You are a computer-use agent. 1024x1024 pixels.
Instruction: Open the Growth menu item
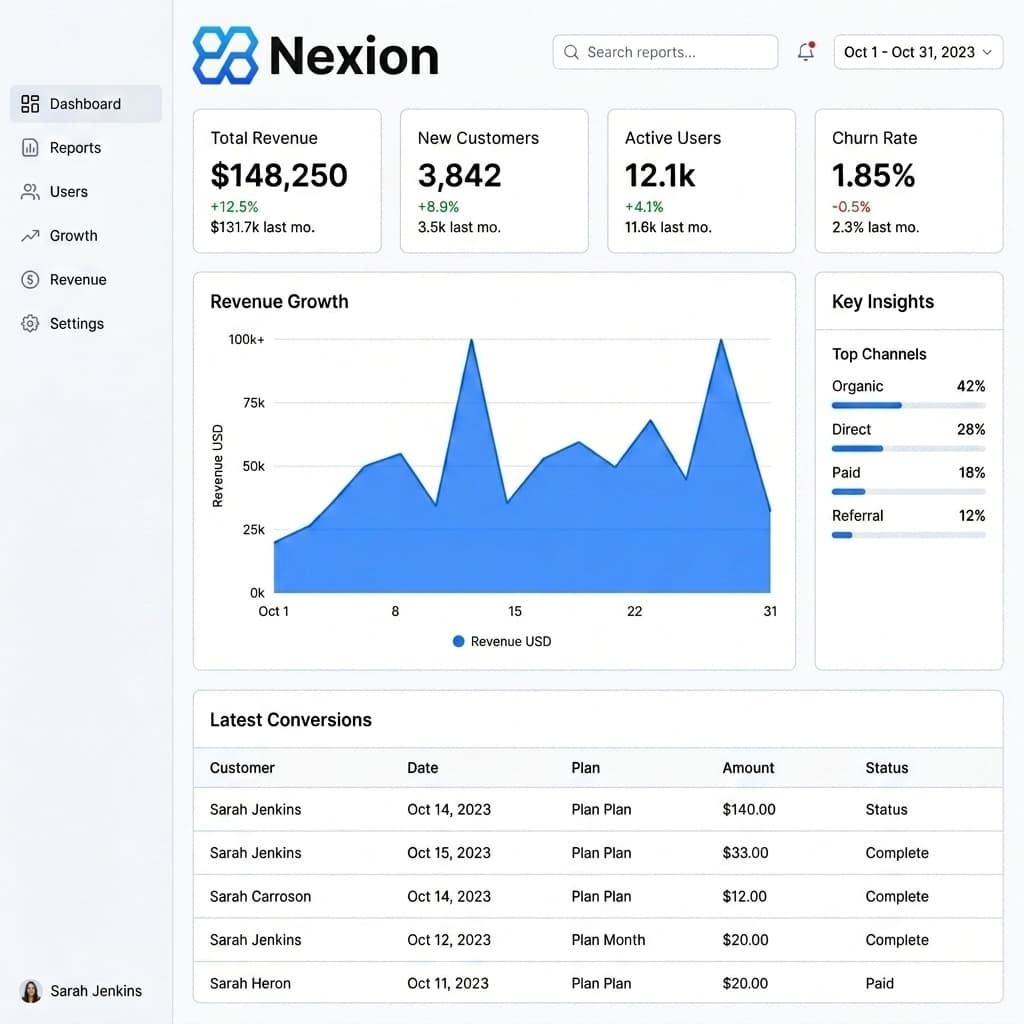point(86,236)
